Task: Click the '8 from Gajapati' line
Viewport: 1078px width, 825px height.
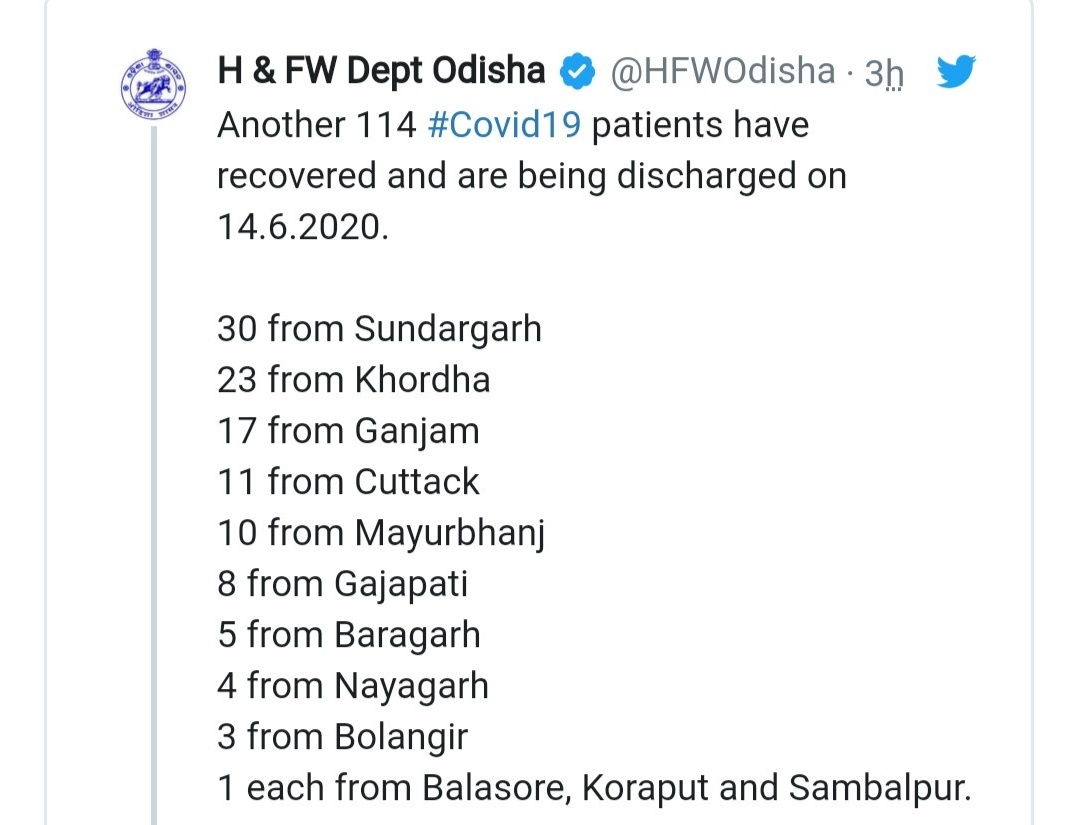Action: tap(342, 584)
